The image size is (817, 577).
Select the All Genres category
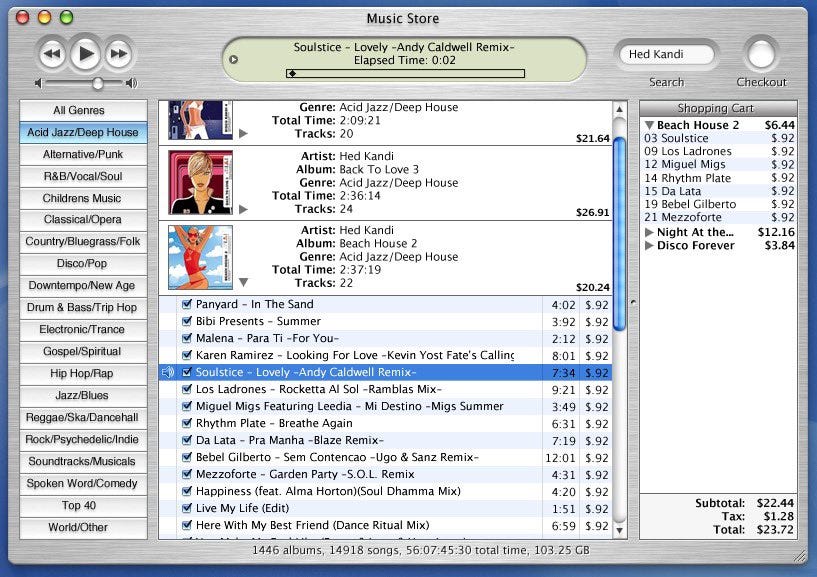point(83,111)
